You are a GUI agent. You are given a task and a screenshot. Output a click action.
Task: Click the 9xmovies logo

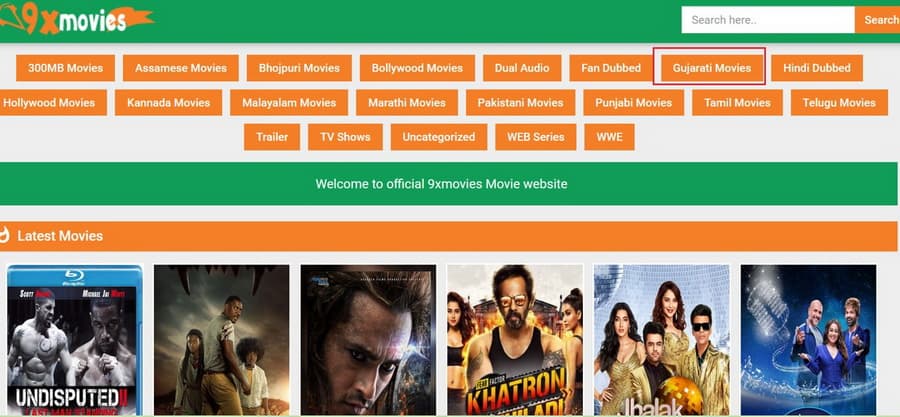pos(76,19)
